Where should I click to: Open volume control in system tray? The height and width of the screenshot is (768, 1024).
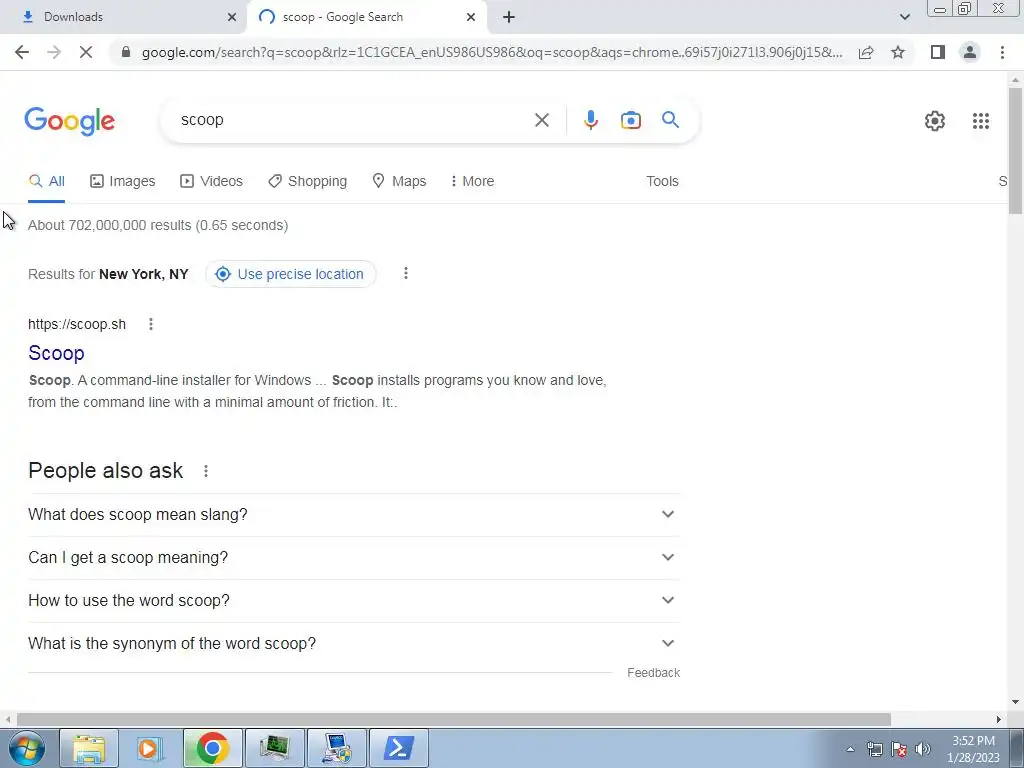pos(923,749)
